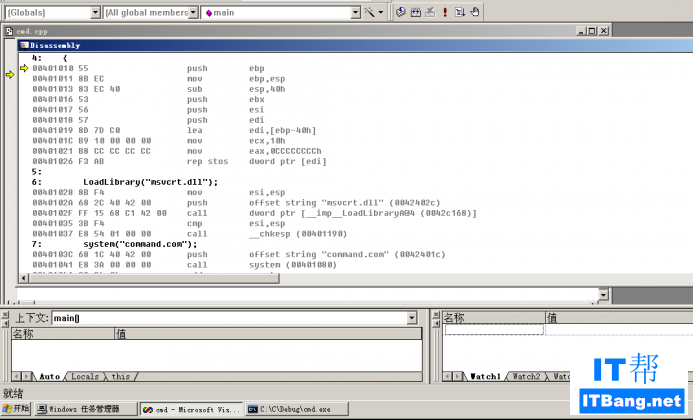The width and height of the screenshot is (693, 420).
Task: Click the Go debug toolbar icon
Action: coord(460,12)
